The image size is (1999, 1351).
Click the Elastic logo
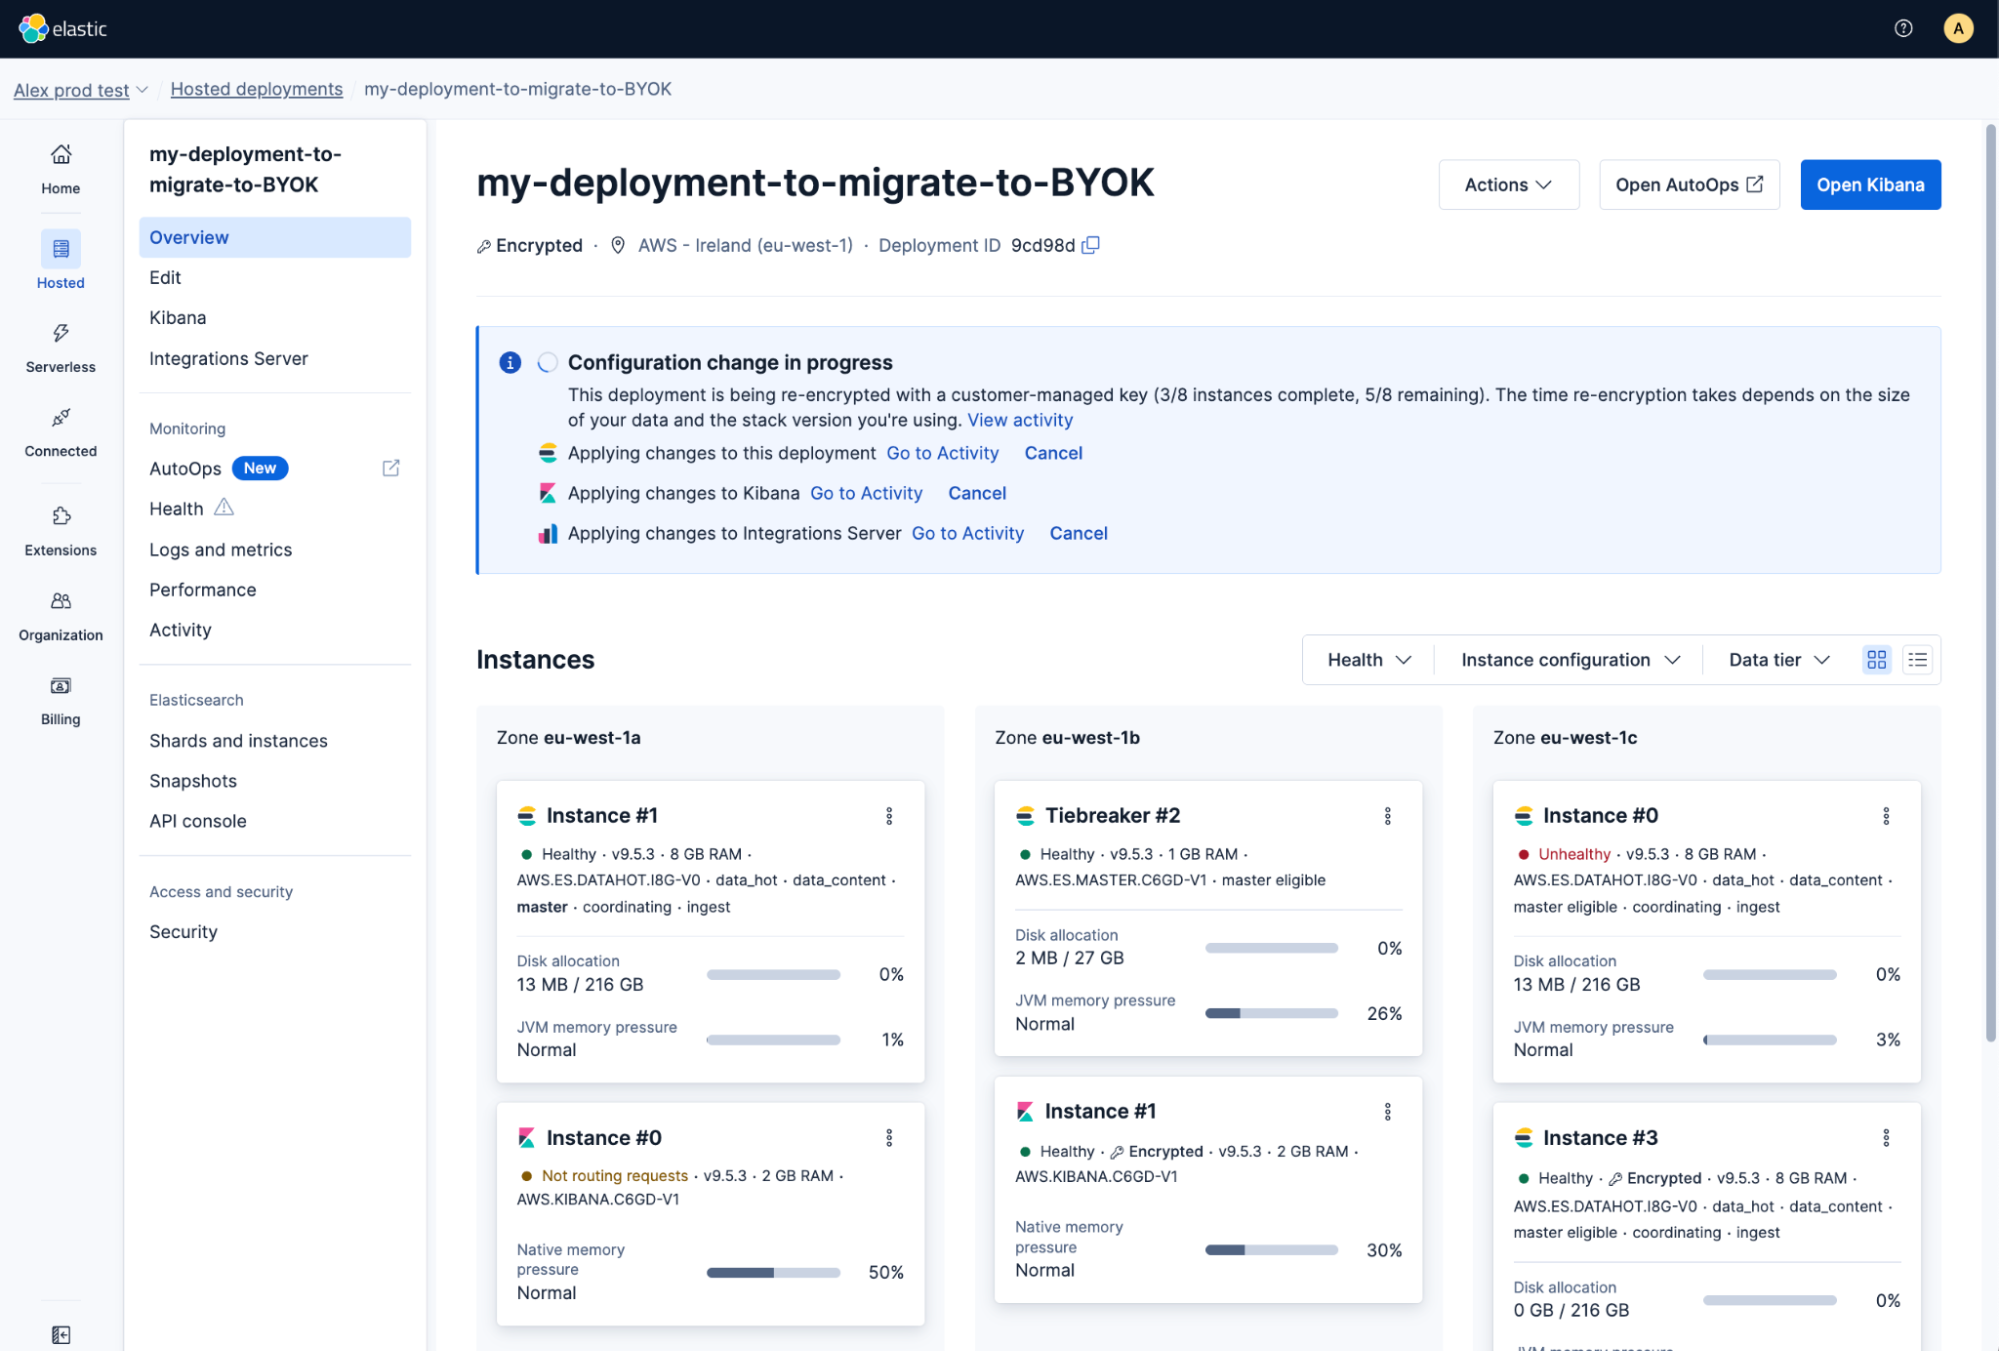pos(63,28)
